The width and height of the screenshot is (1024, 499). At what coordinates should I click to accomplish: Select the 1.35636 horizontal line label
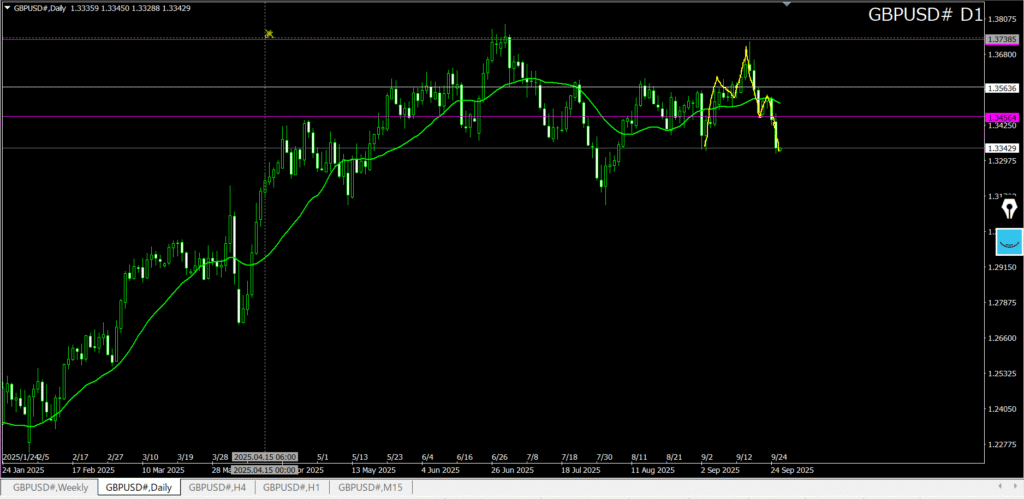[x=1002, y=88]
